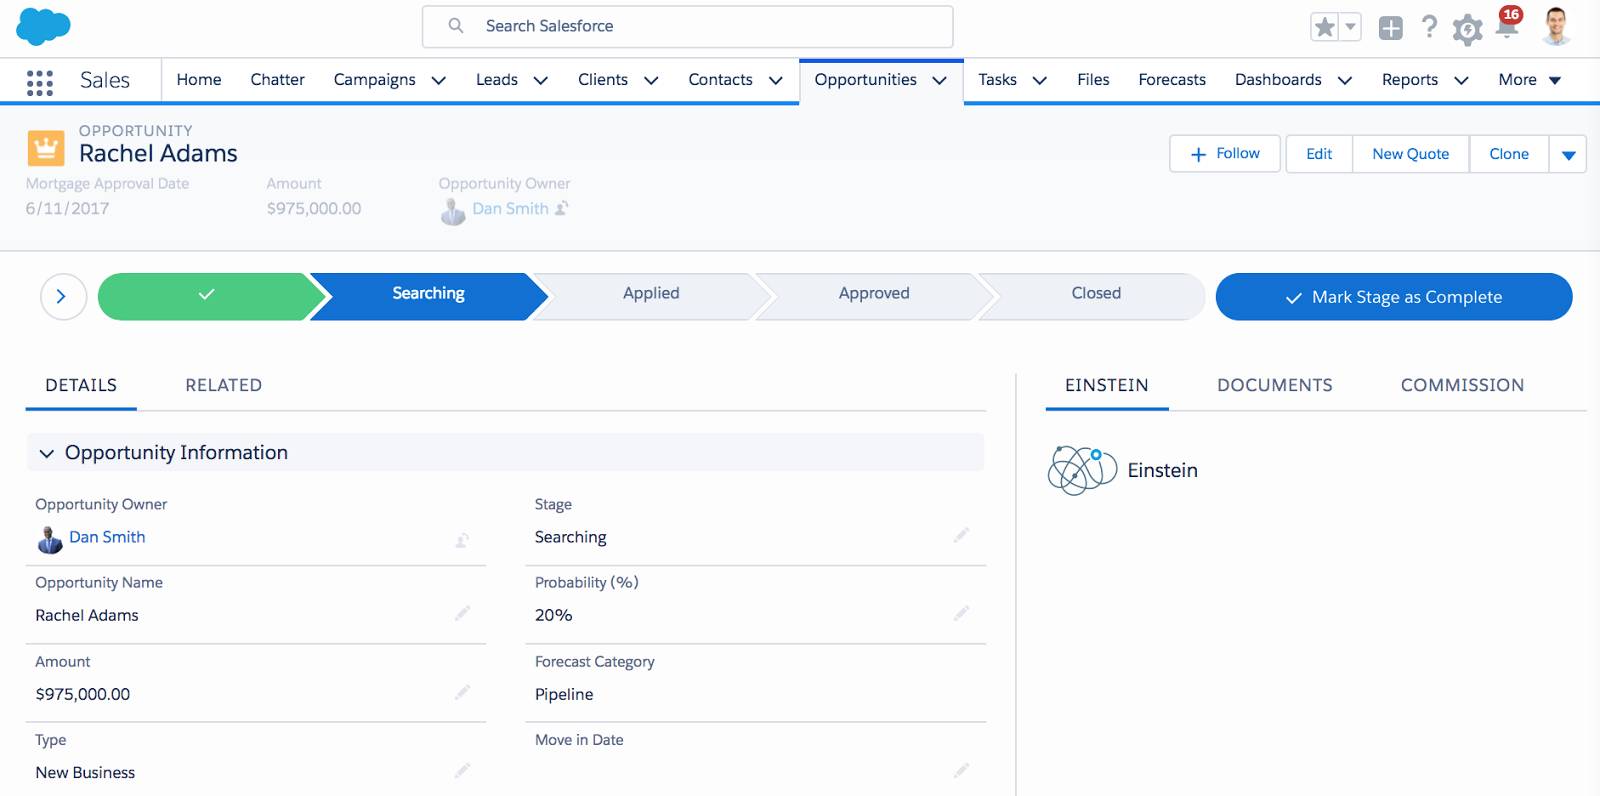Image resolution: width=1600 pixels, height=796 pixels.
Task: Click the completed green stage checkmark
Action: (x=206, y=294)
